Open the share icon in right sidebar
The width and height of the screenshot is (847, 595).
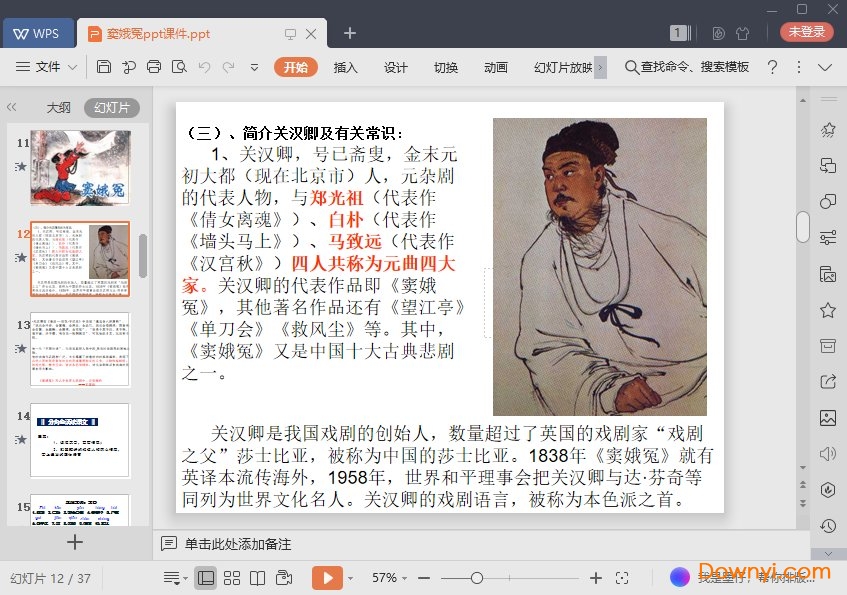click(x=827, y=381)
